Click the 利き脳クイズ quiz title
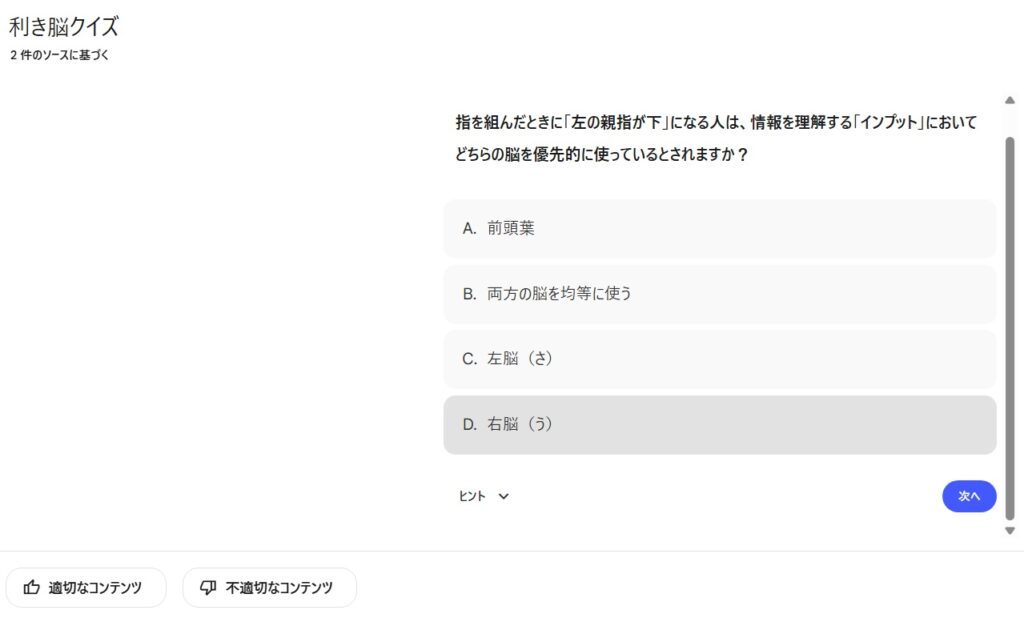Screen dimensions: 1024x618 click(63, 27)
